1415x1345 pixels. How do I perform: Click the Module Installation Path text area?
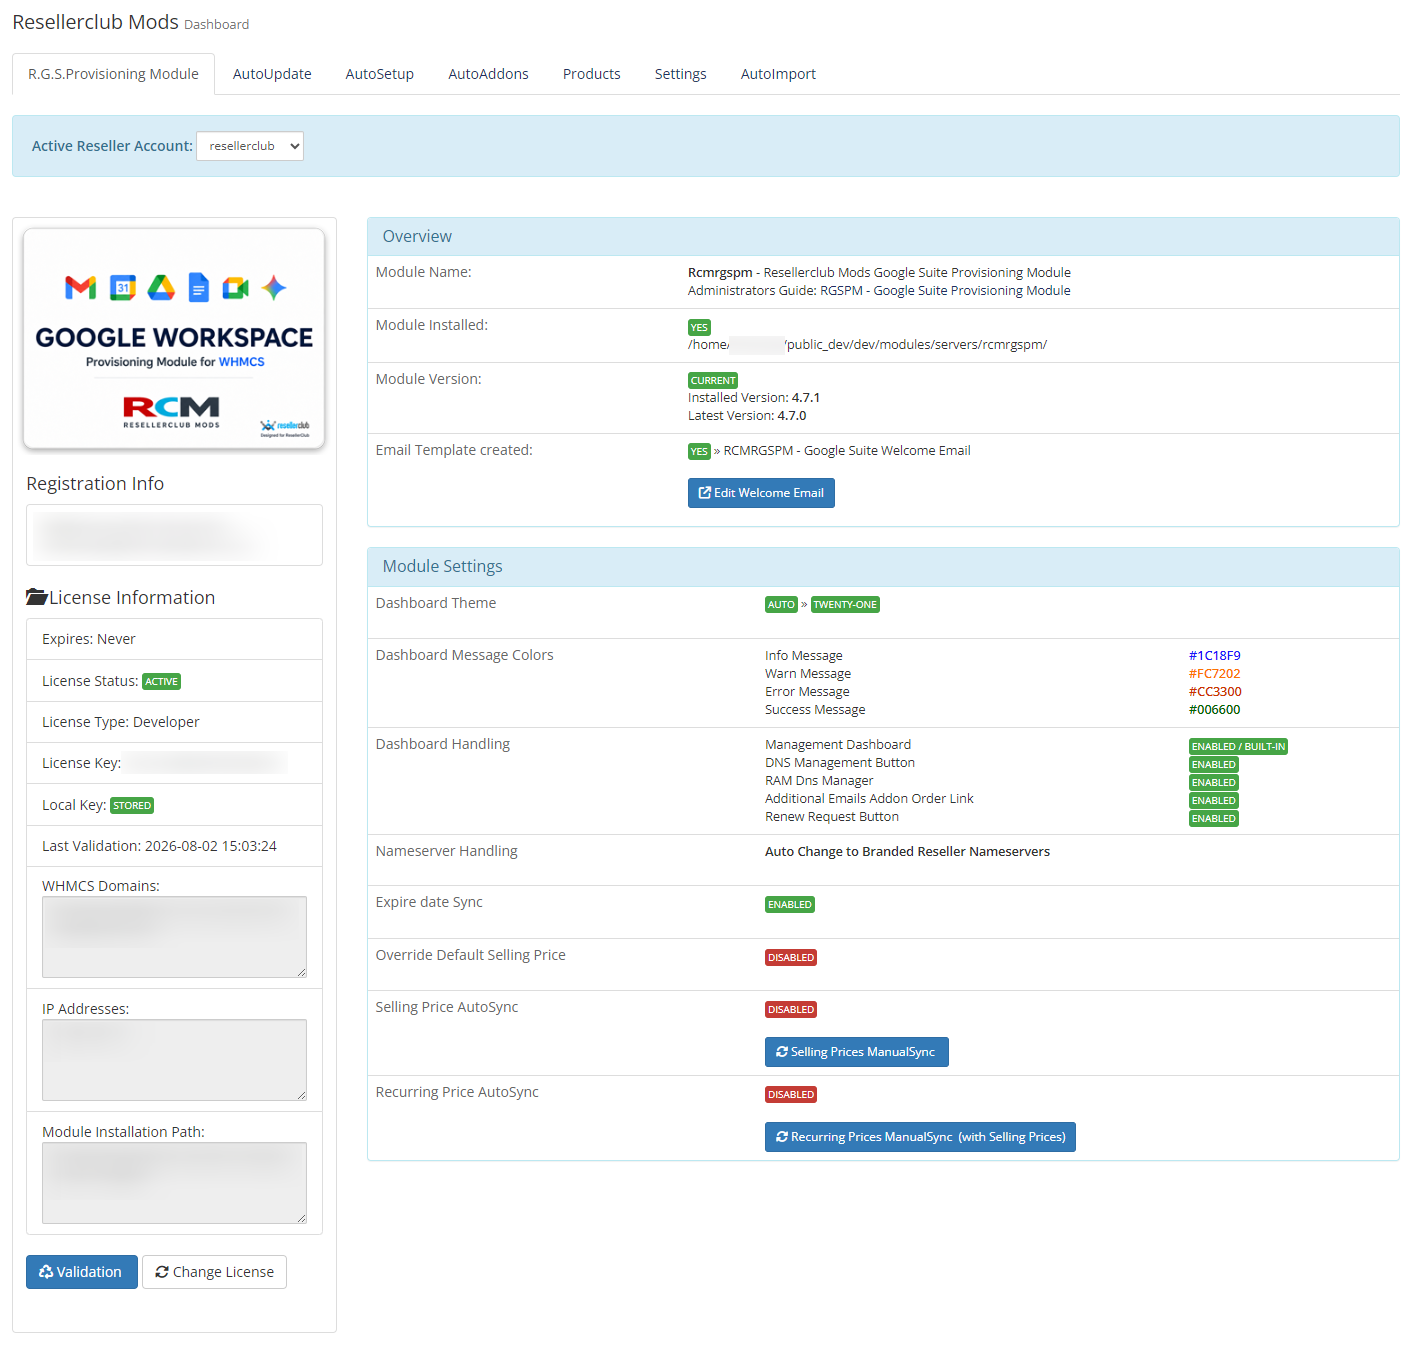[174, 1183]
